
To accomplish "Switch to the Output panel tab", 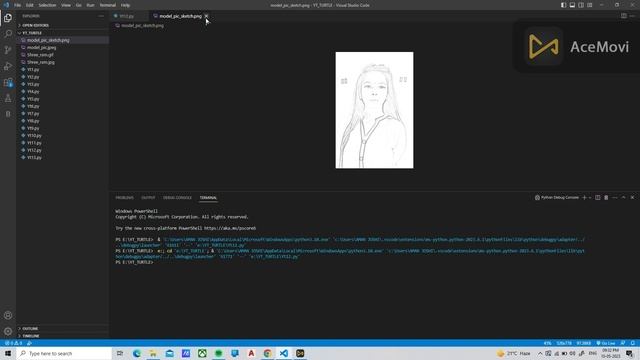I will point(148,198).
